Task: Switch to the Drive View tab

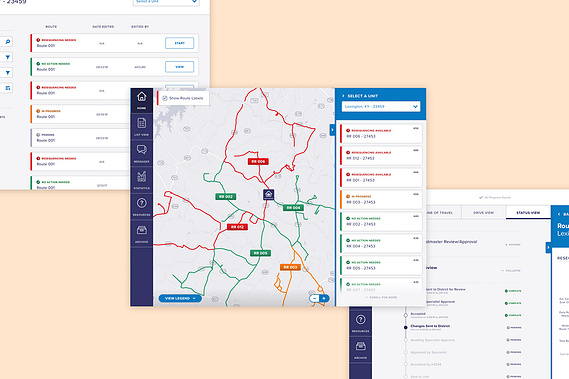Action: tap(483, 212)
